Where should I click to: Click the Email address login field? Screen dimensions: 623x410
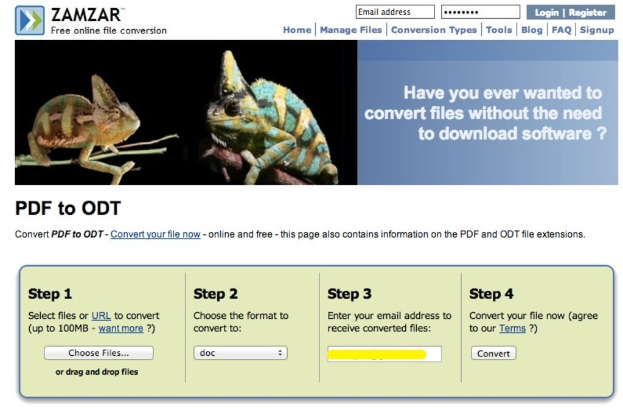(395, 12)
